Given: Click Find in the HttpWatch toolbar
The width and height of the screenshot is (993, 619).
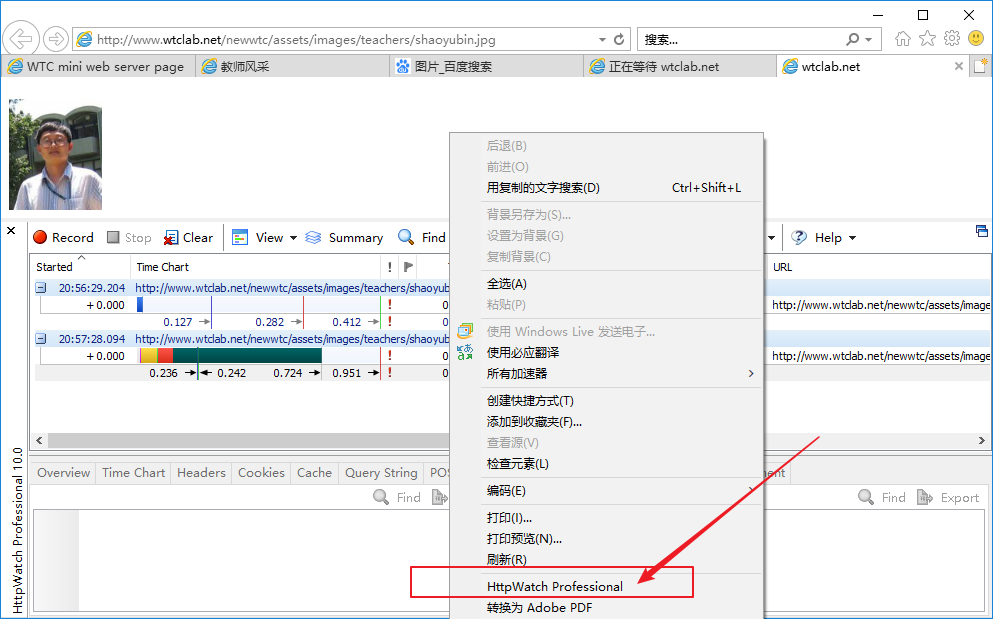Looking at the screenshot, I should [422, 238].
